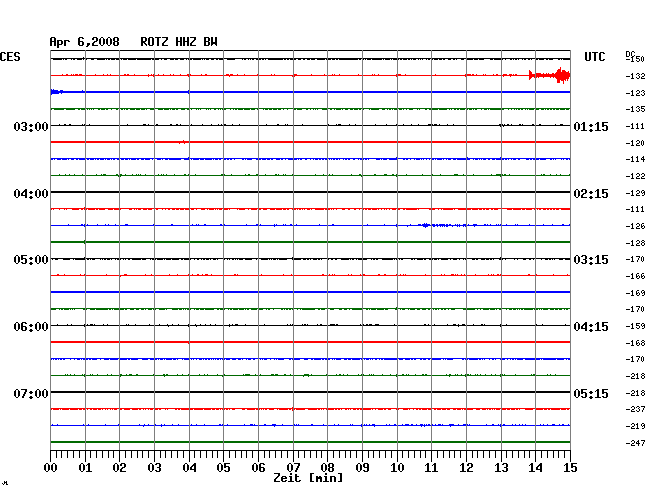Click minute tick label '09' on time axis
The width and height of the screenshot is (650, 494).
click(362, 468)
